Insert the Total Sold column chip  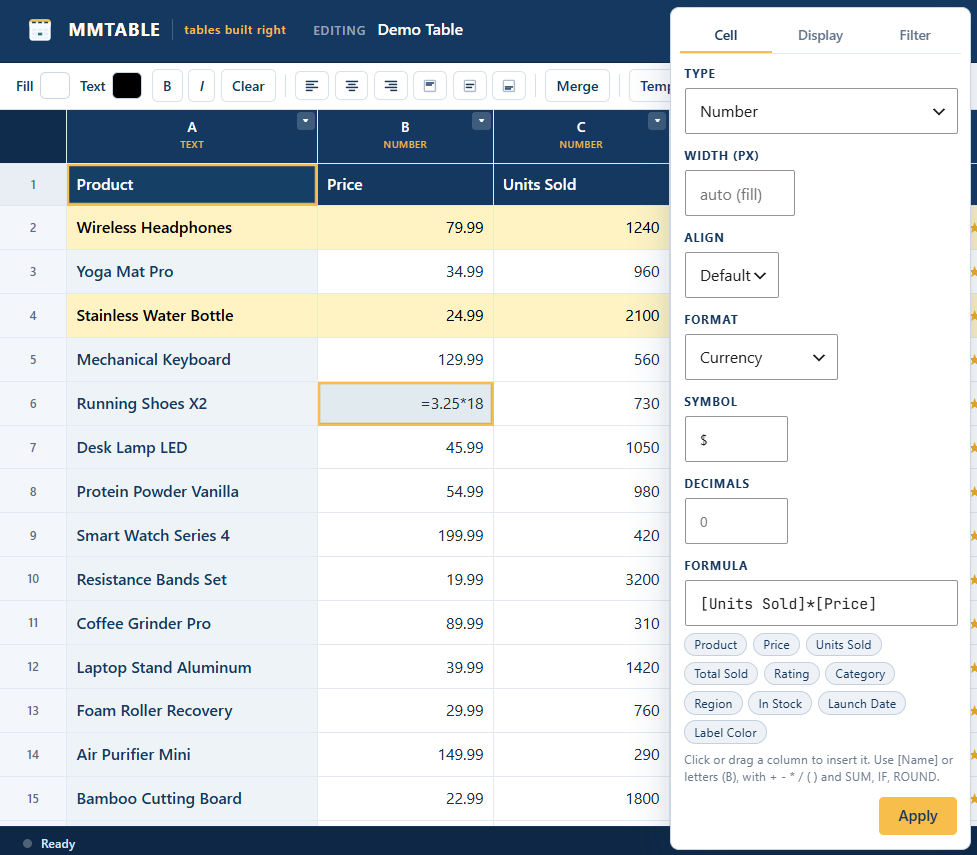(721, 674)
